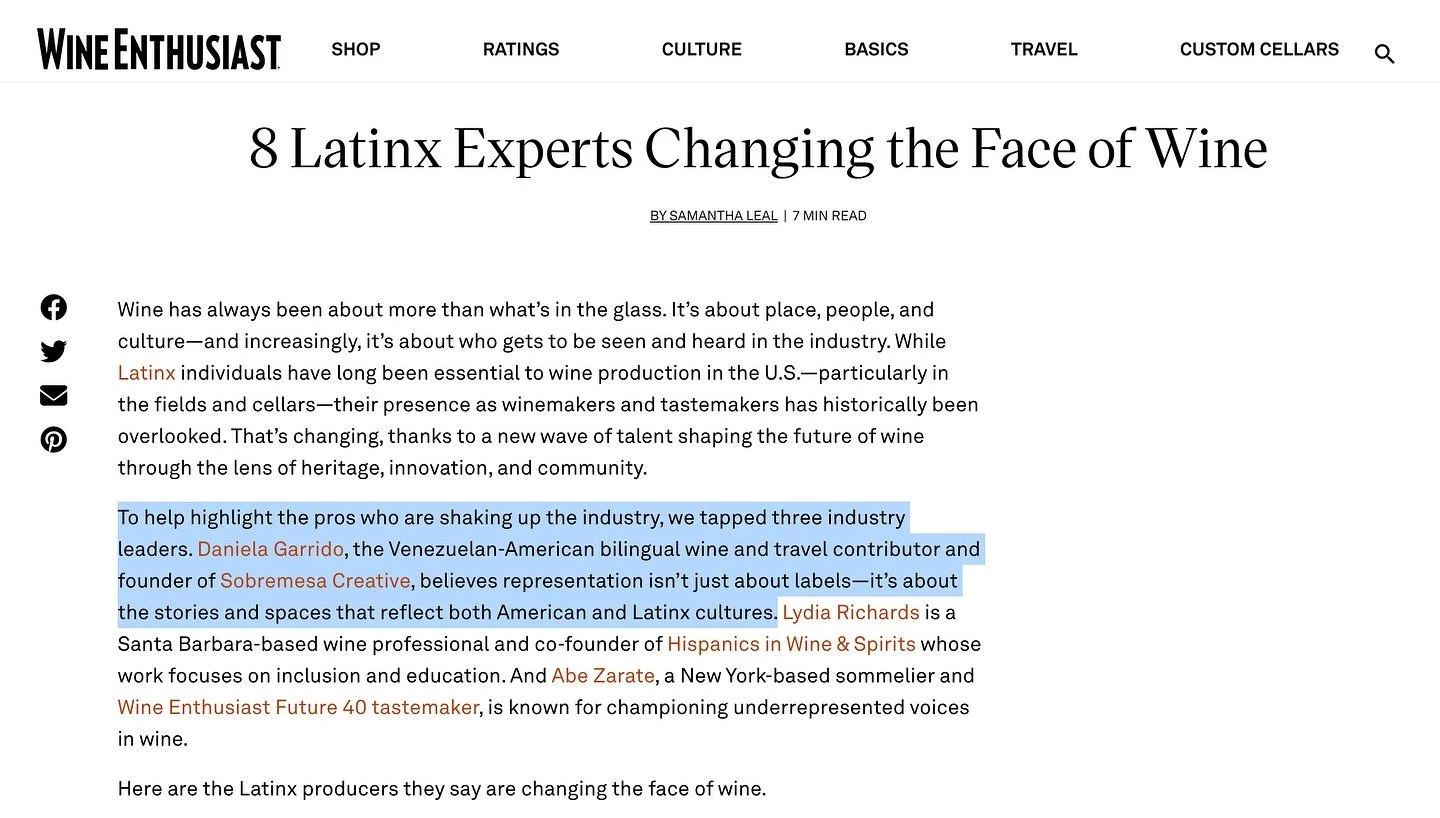Open the site search magnifier icon
Viewport: 1440px width, 818px height.
[1384, 54]
